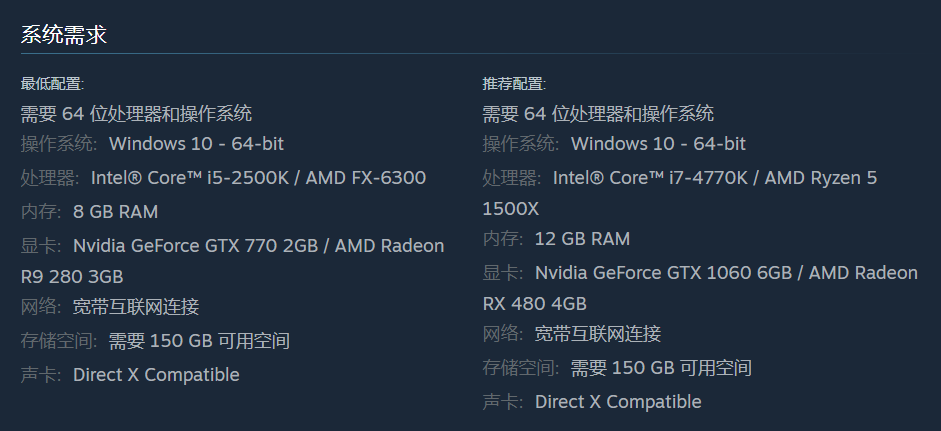Click the 最低配置 label

[x=52, y=83]
